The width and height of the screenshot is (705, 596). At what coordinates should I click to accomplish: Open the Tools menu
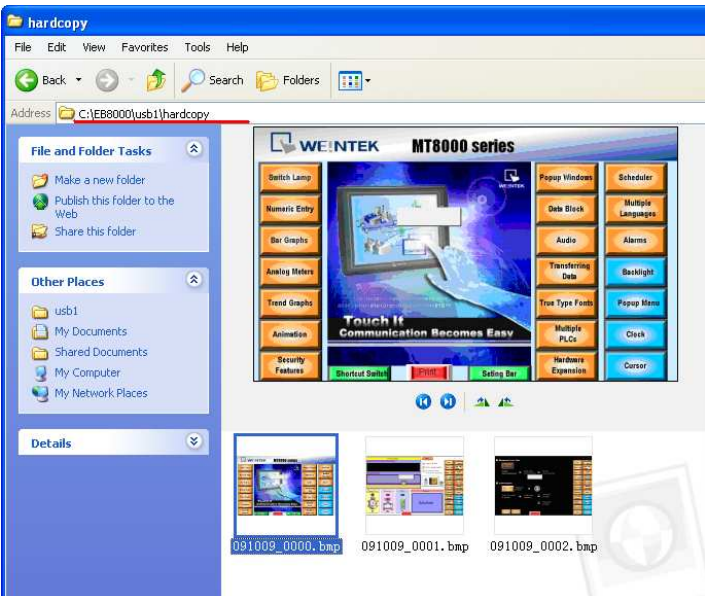197,47
